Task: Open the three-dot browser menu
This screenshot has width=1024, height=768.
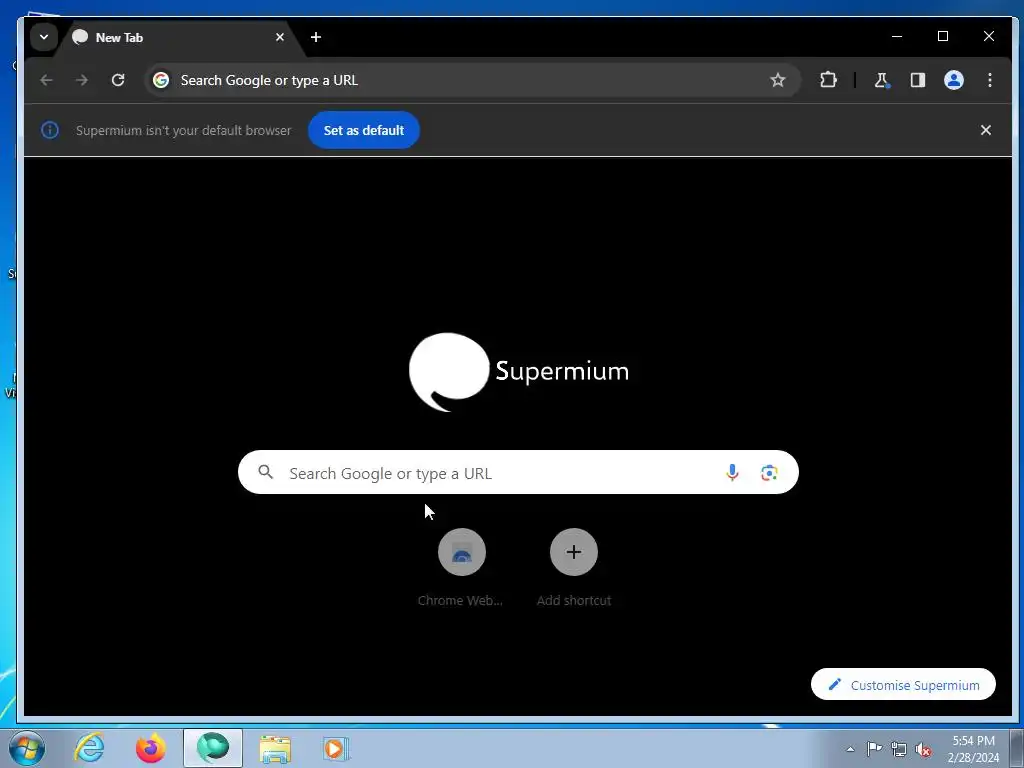Action: [x=990, y=80]
